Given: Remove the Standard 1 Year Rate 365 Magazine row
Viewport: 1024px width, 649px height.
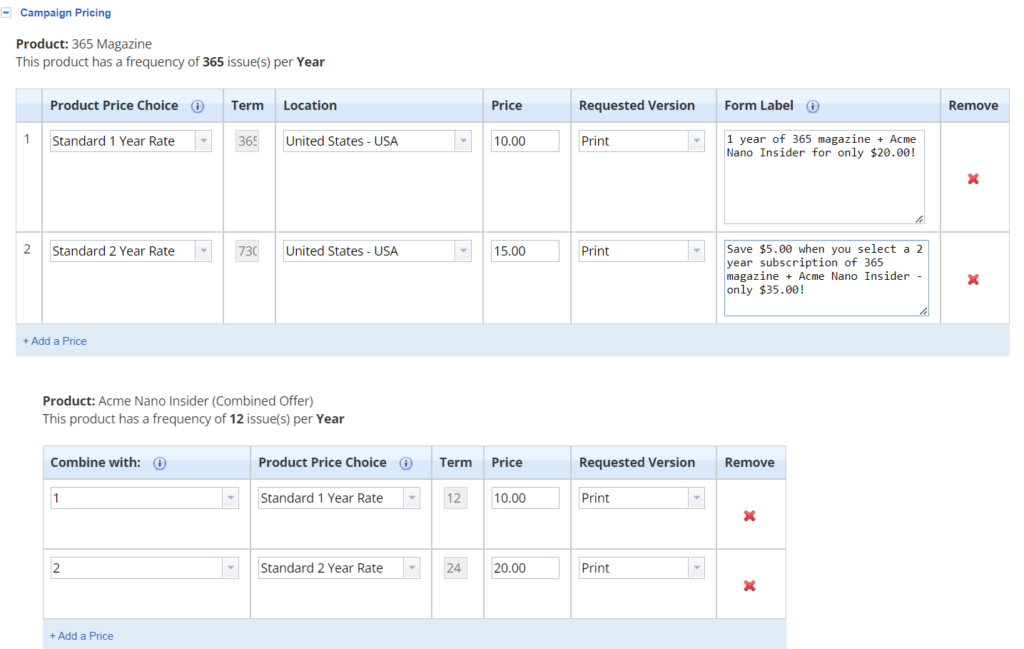Looking at the screenshot, I should [x=973, y=179].
